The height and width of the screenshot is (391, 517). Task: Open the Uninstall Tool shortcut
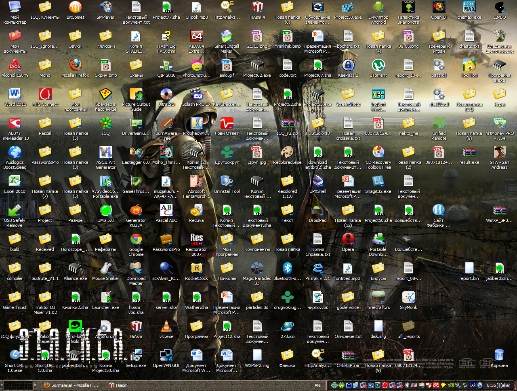(227, 181)
